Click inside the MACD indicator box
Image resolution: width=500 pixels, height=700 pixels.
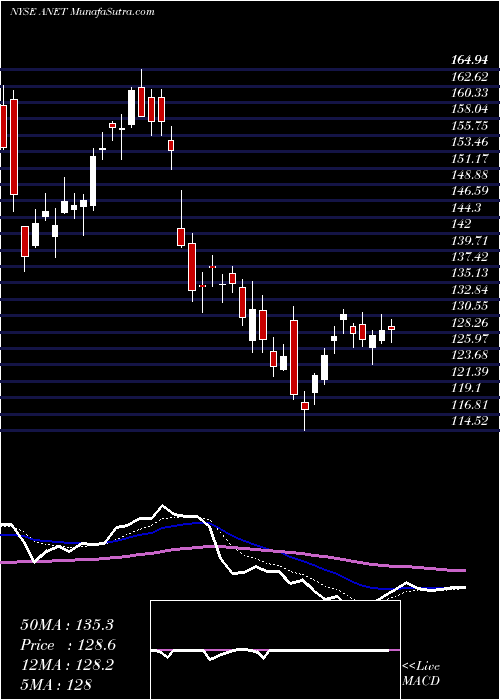[275, 650]
